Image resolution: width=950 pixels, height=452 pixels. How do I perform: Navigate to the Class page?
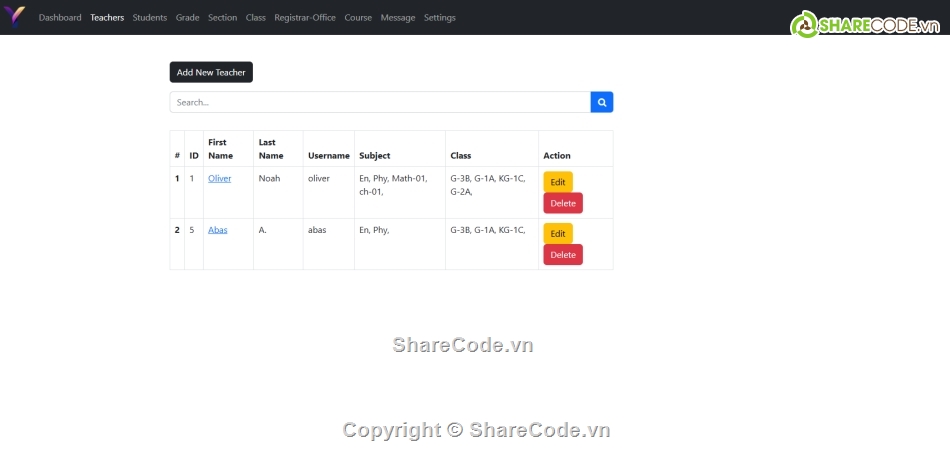tap(256, 18)
